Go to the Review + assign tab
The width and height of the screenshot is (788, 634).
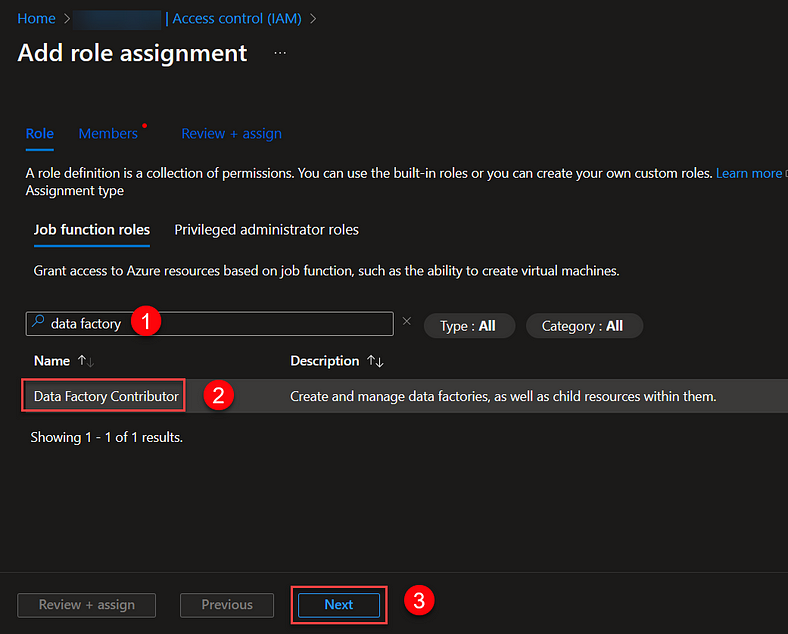coord(231,134)
